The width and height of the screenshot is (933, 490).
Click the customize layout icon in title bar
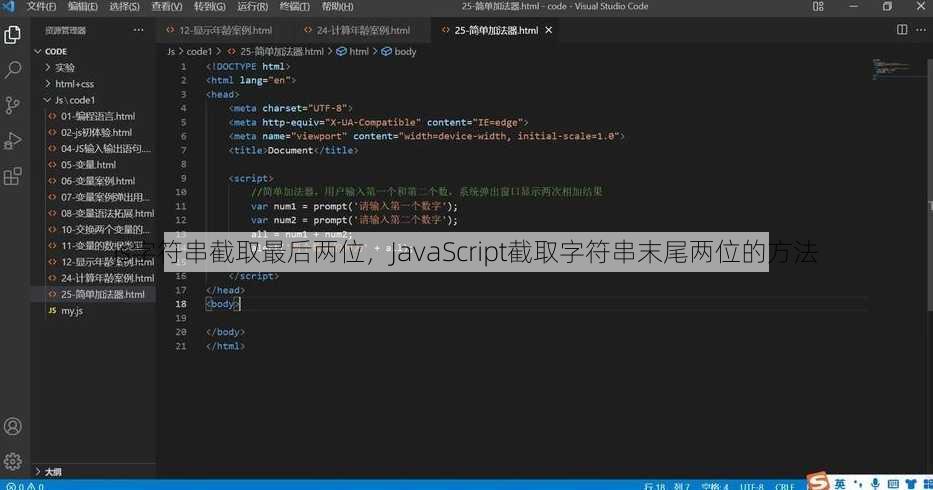pyautogui.click(x=818, y=7)
